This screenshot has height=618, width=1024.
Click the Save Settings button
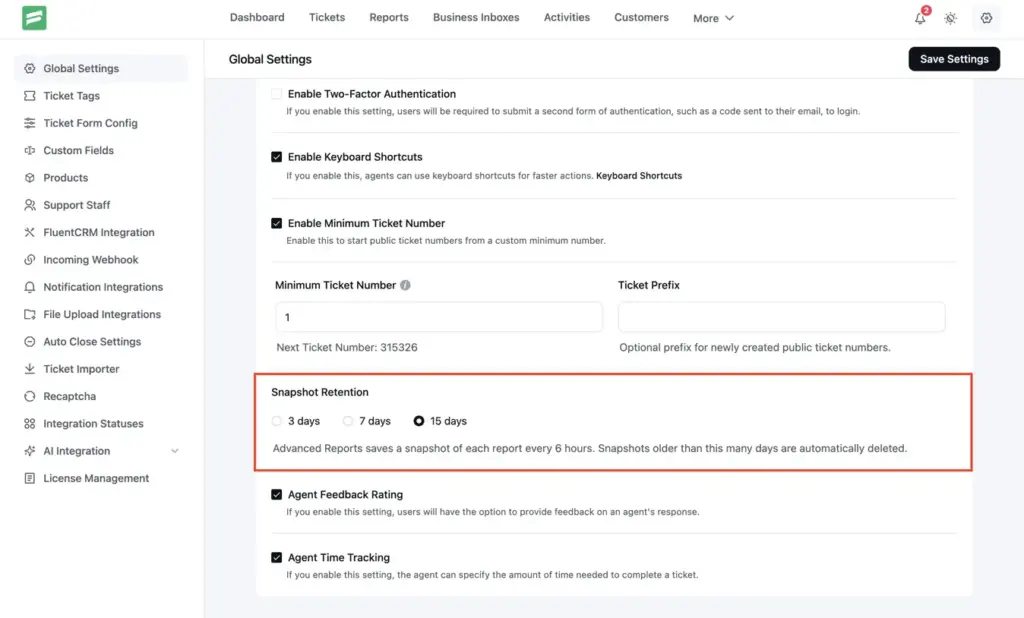[x=953, y=59]
